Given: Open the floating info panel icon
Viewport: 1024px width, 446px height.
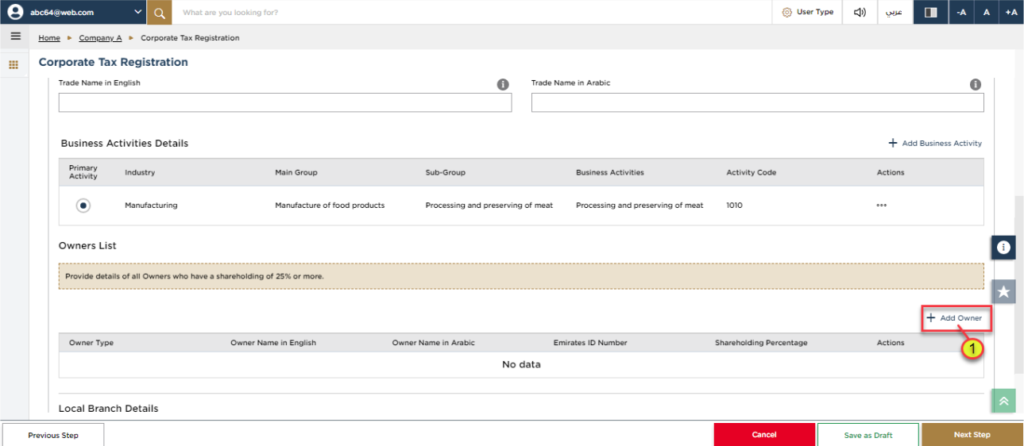Looking at the screenshot, I should [1003, 247].
